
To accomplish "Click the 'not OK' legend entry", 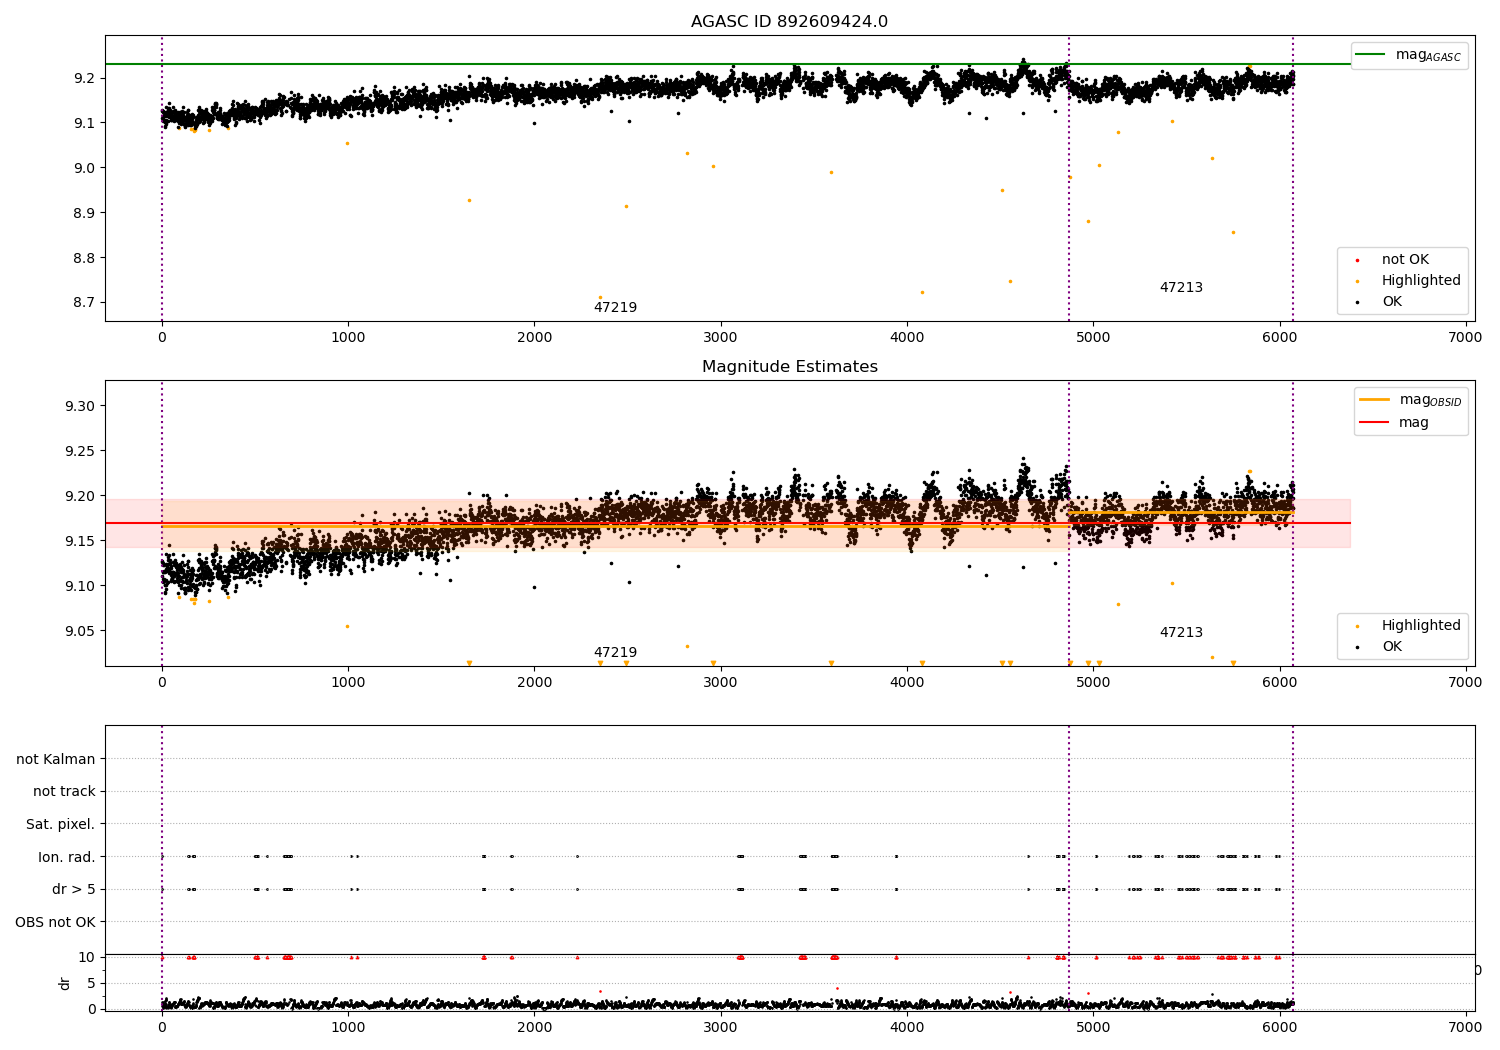I will (1405, 260).
